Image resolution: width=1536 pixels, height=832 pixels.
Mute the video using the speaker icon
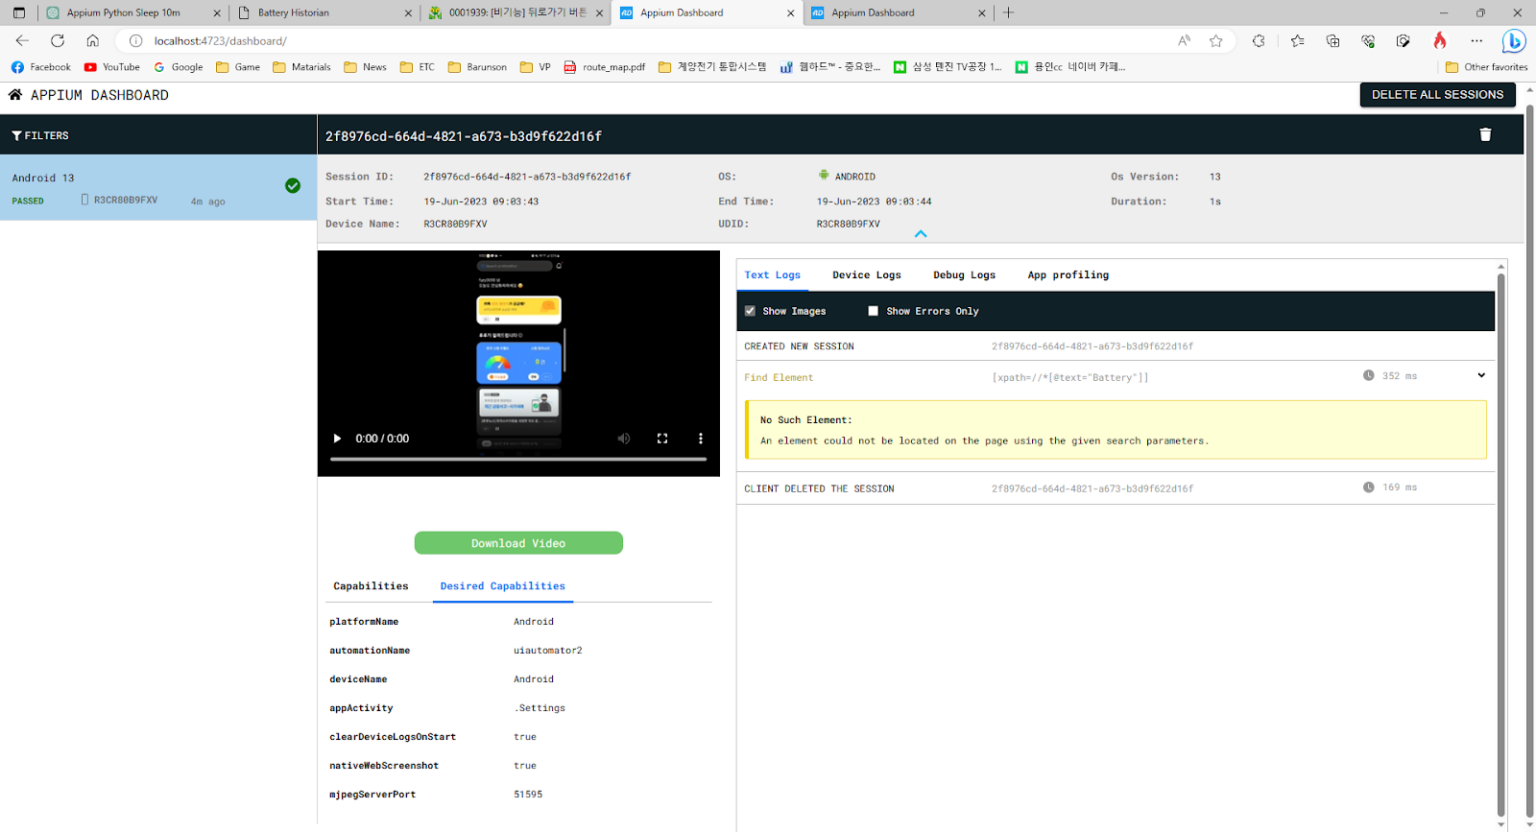pos(624,439)
